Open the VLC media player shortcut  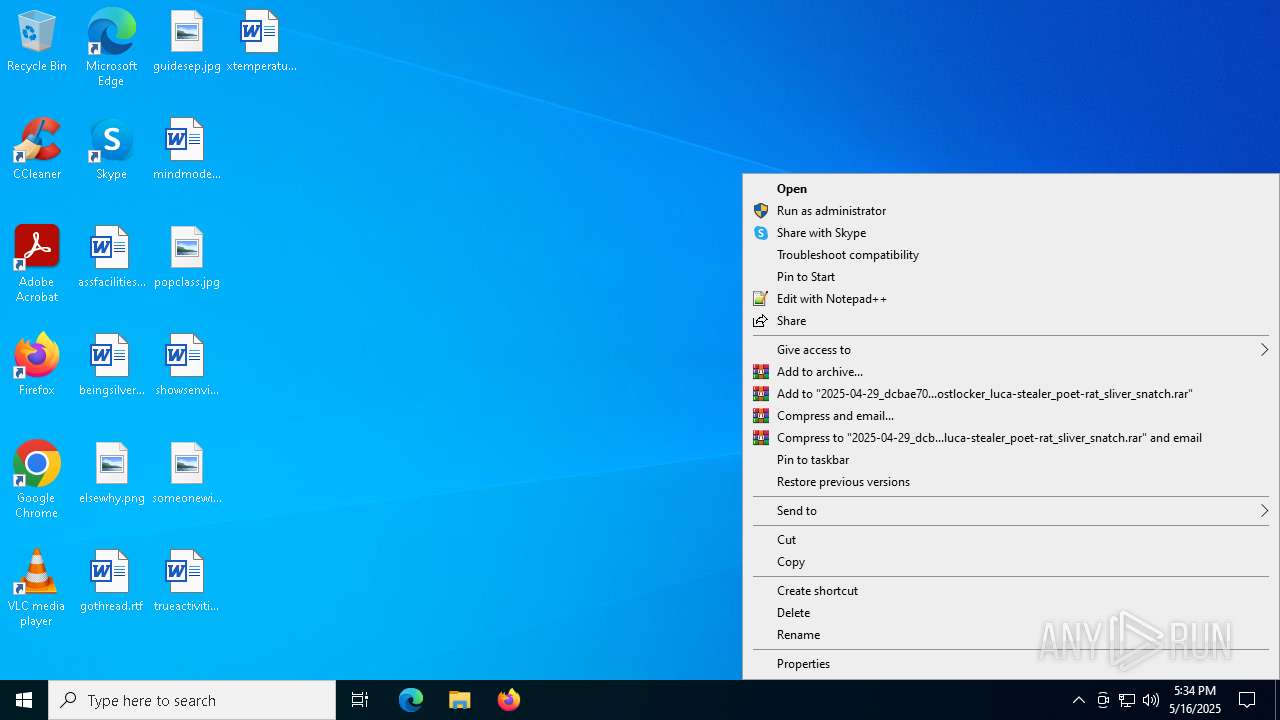(x=37, y=588)
